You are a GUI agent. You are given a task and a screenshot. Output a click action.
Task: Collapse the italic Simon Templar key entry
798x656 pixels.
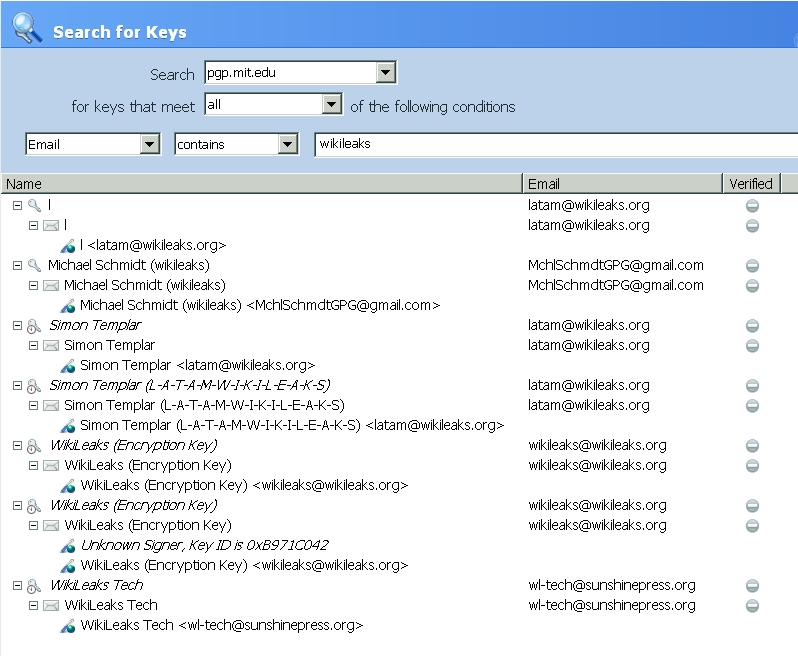pyautogui.click(x=17, y=325)
